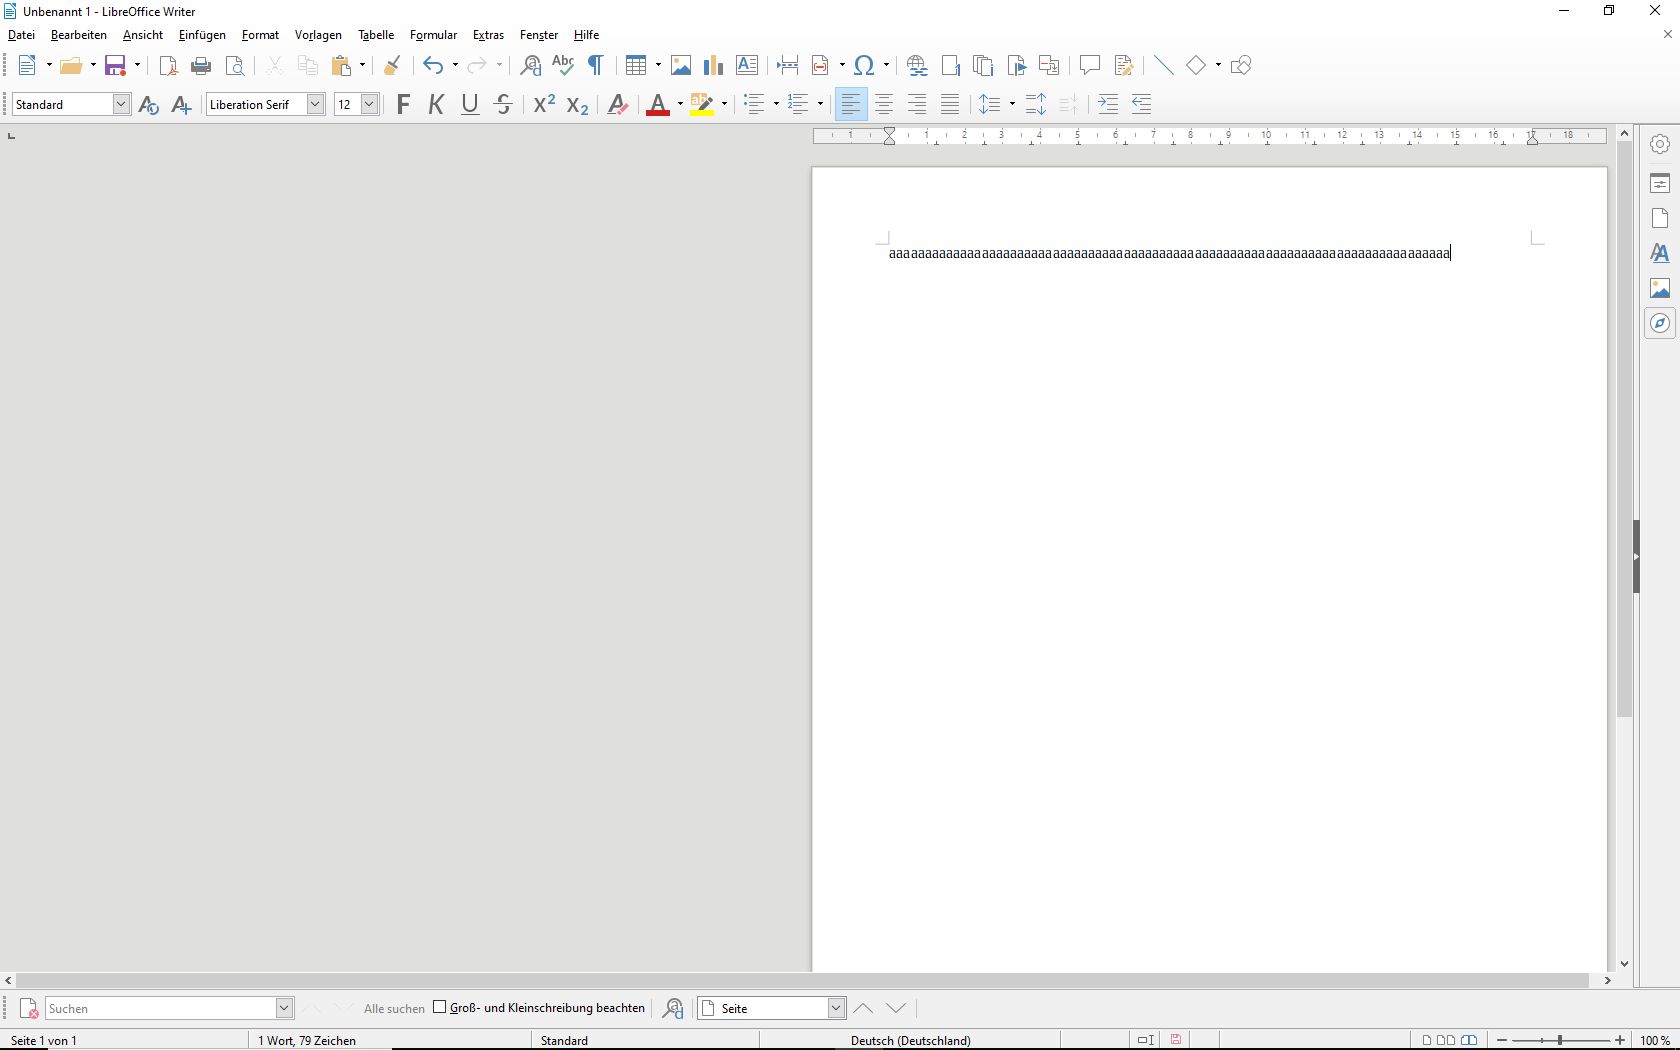1680x1050 pixels.
Task: Apply yellow highlighting color swatch
Action: click(703, 104)
